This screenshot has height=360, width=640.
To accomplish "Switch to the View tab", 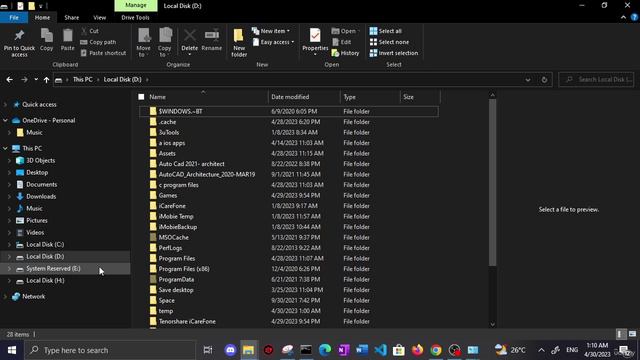I will click(x=100, y=18).
